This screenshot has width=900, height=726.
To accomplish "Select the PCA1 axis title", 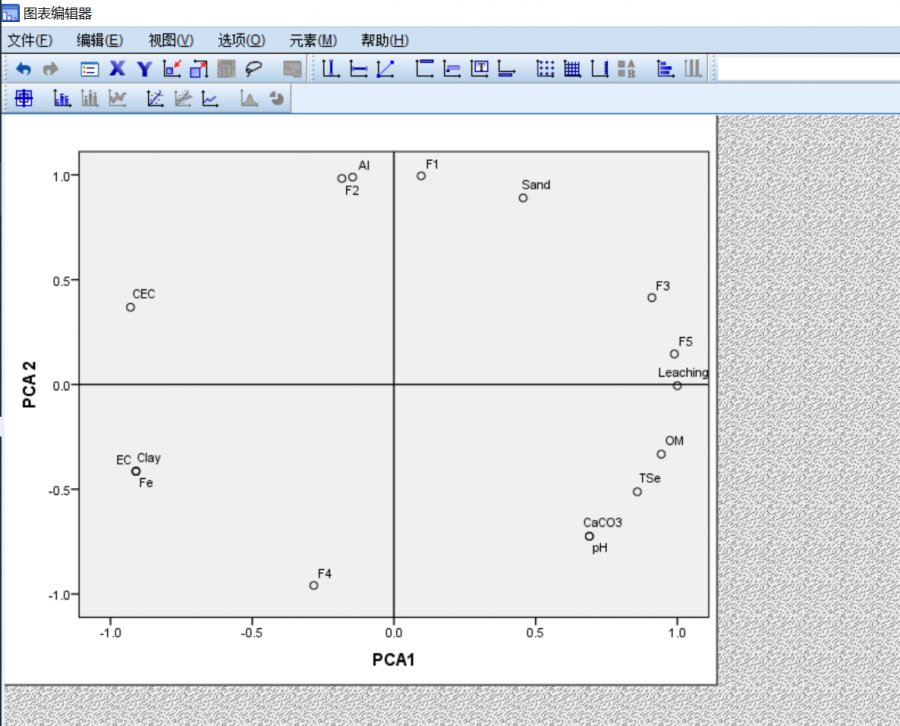I will [x=393, y=660].
